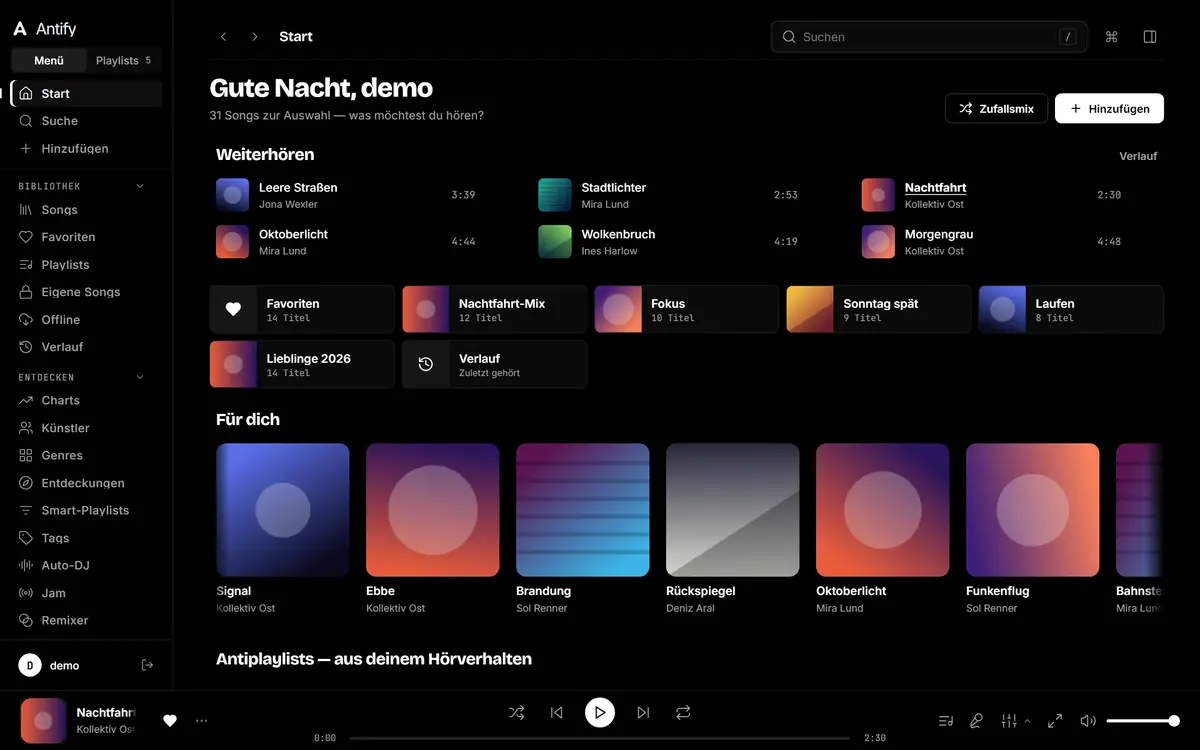Screen dimensions: 1200x750
Task: Collapse the Entdecken section
Action: click(x=140, y=377)
